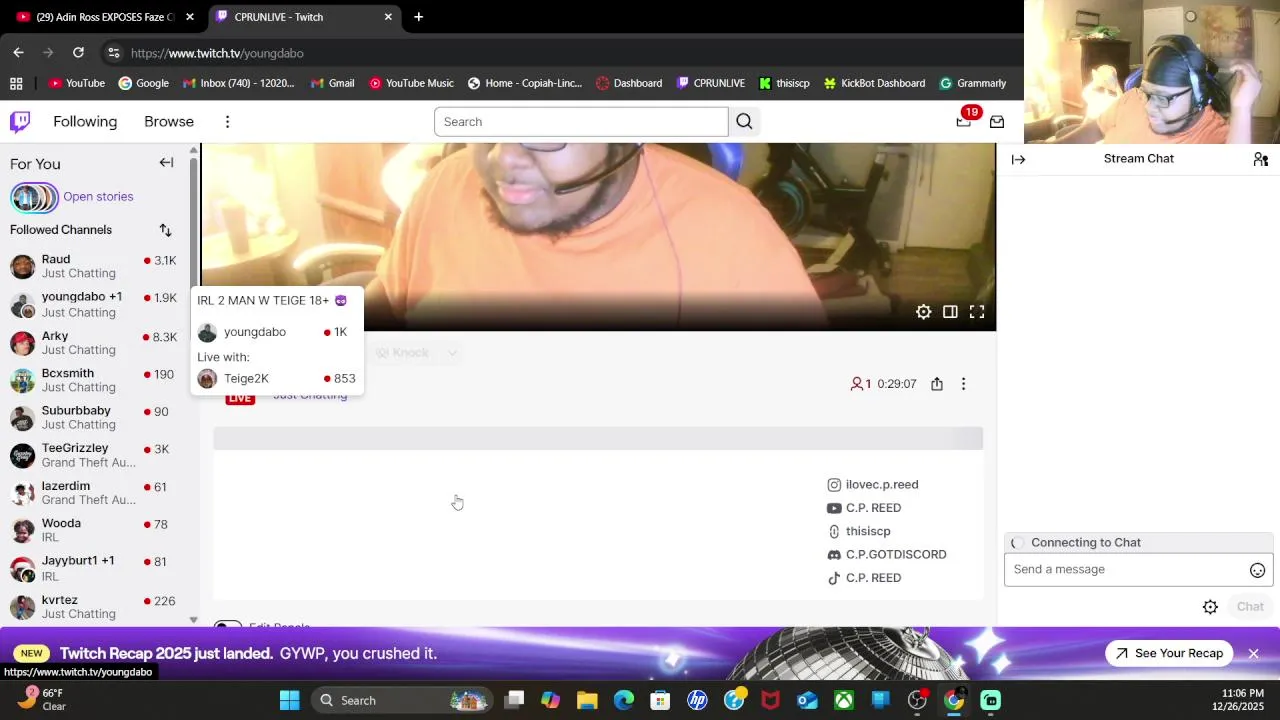This screenshot has height=720, width=1280.
Task: Open the emote picker in chat
Action: coord(1257,570)
